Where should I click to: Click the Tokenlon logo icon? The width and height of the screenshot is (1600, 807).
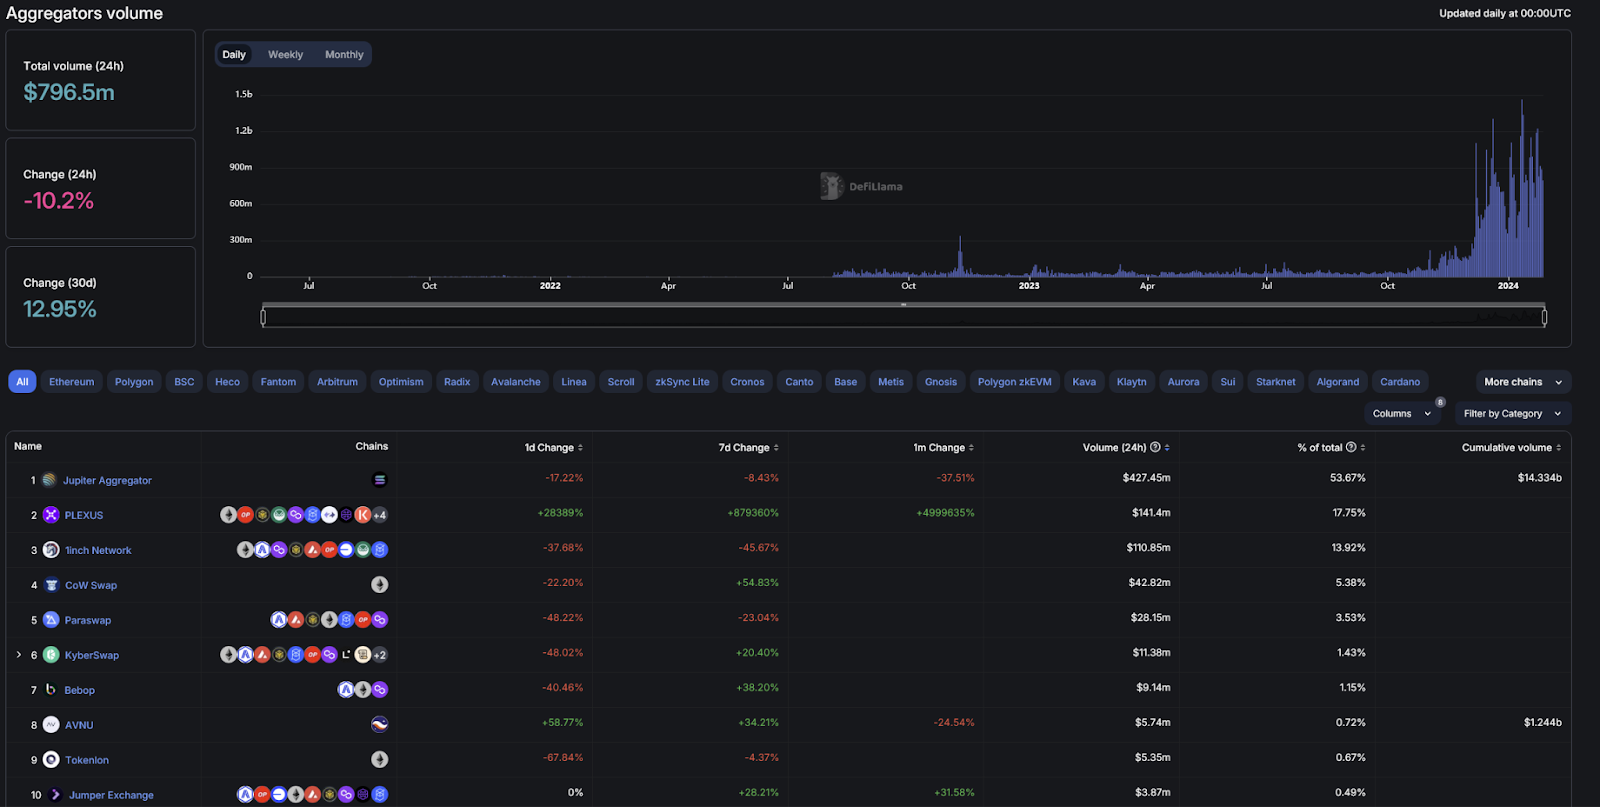coord(51,760)
